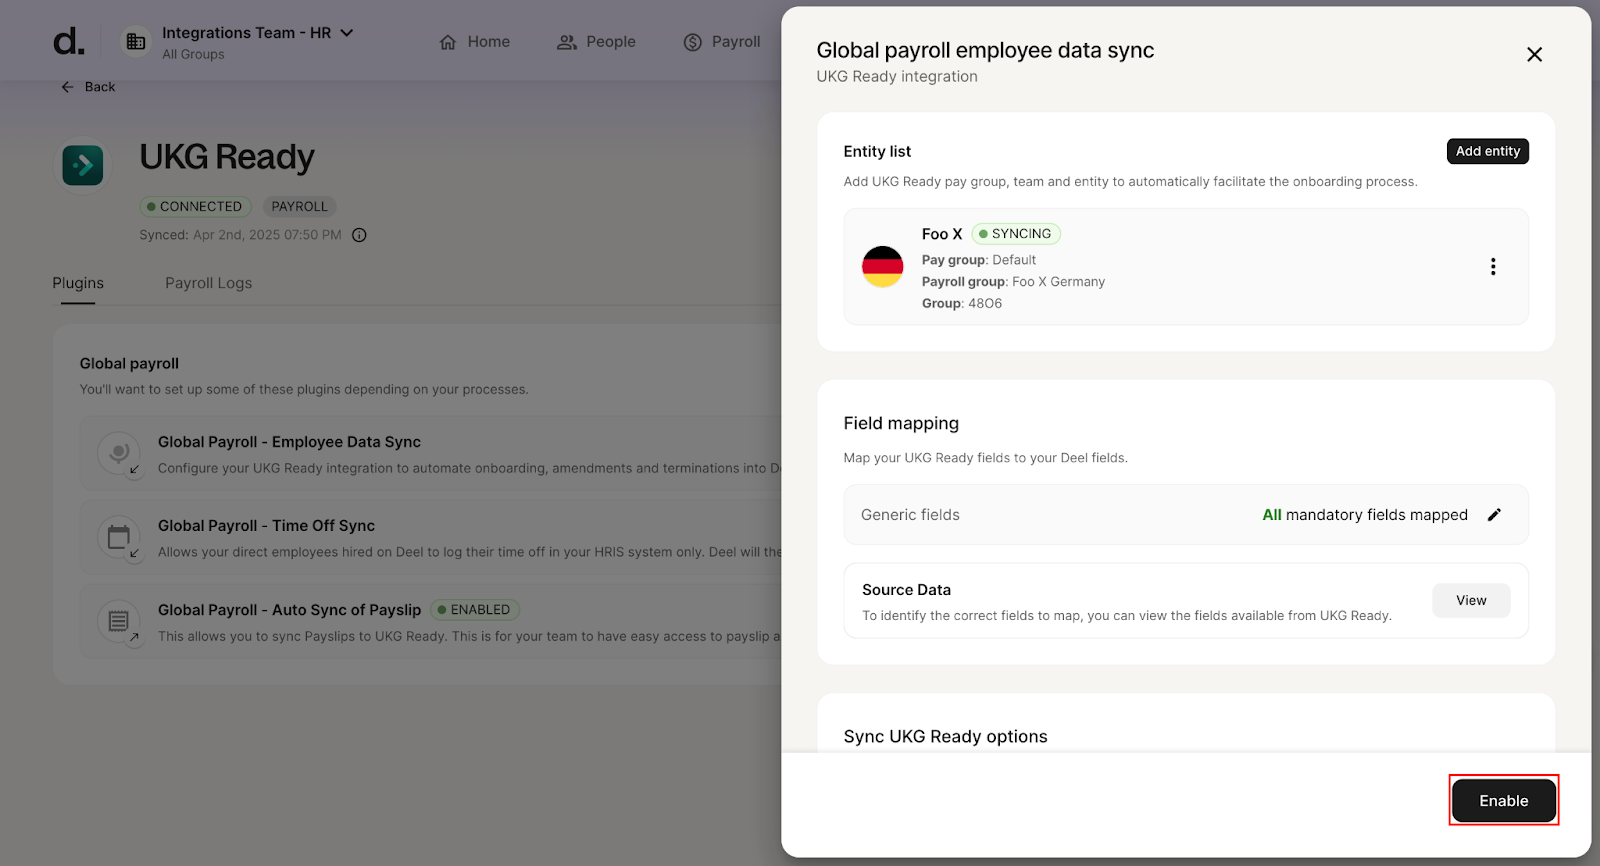Click the Deel logo
Image resolution: width=1600 pixels, height=866 pixels.
tap(69, 41)
